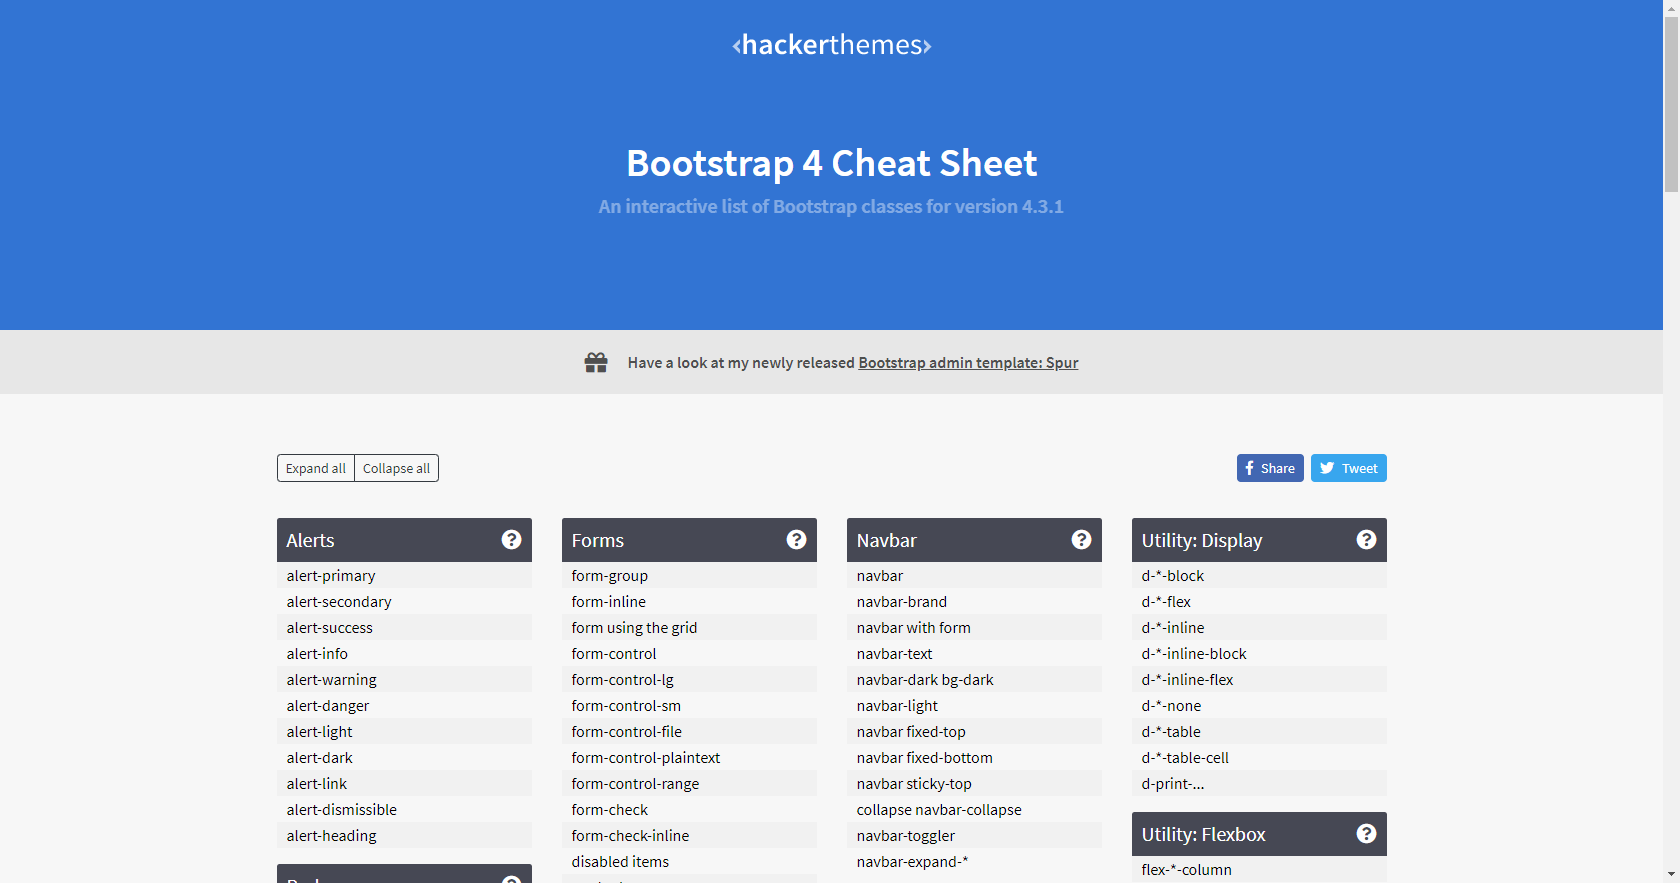Screen dimensions: 1680x883
Task: Choose navbar-light entry
Action: [x=974, y=705]
